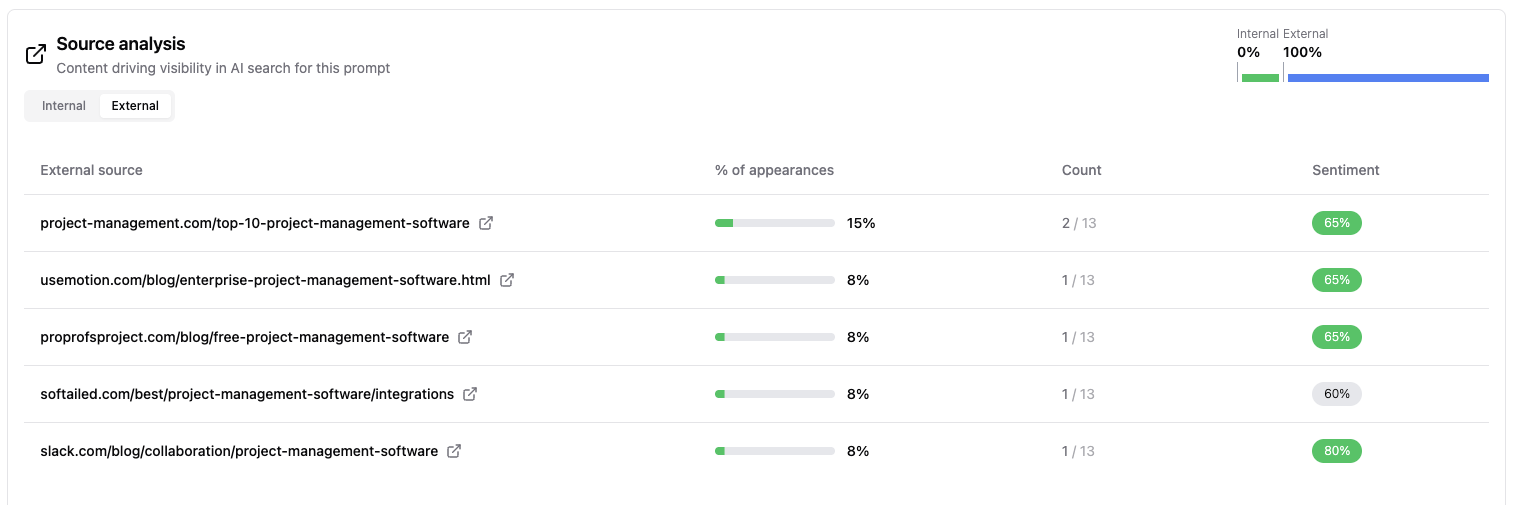Screen dimensions: 1514x505
Task: Click the green Internal share bar
Action: tap(1260, 77)
